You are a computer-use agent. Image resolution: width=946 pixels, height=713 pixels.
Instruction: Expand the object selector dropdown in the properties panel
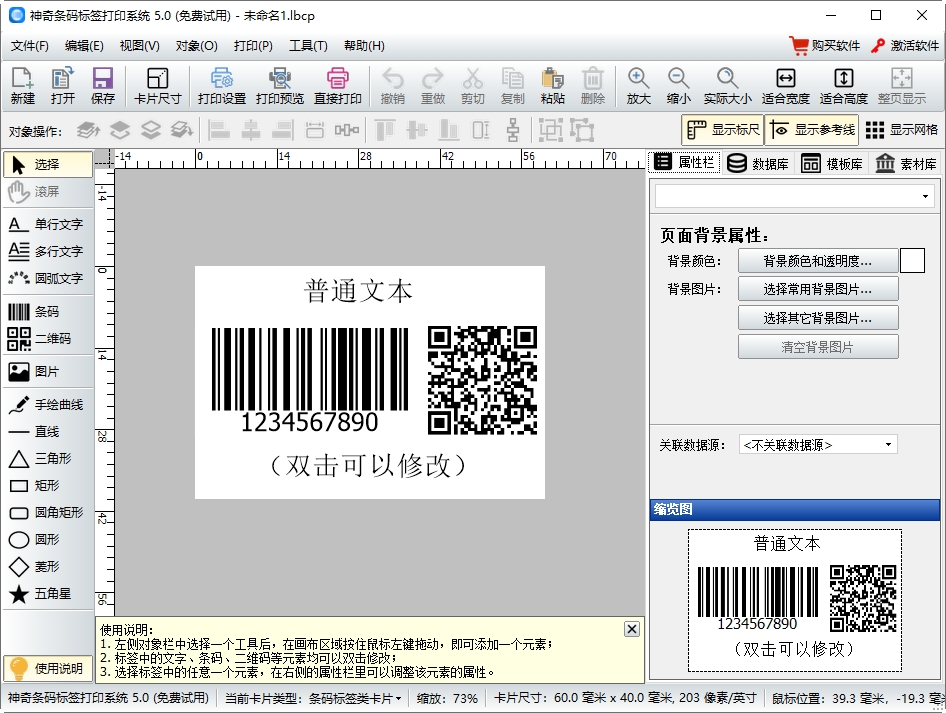tap(925, 197)
